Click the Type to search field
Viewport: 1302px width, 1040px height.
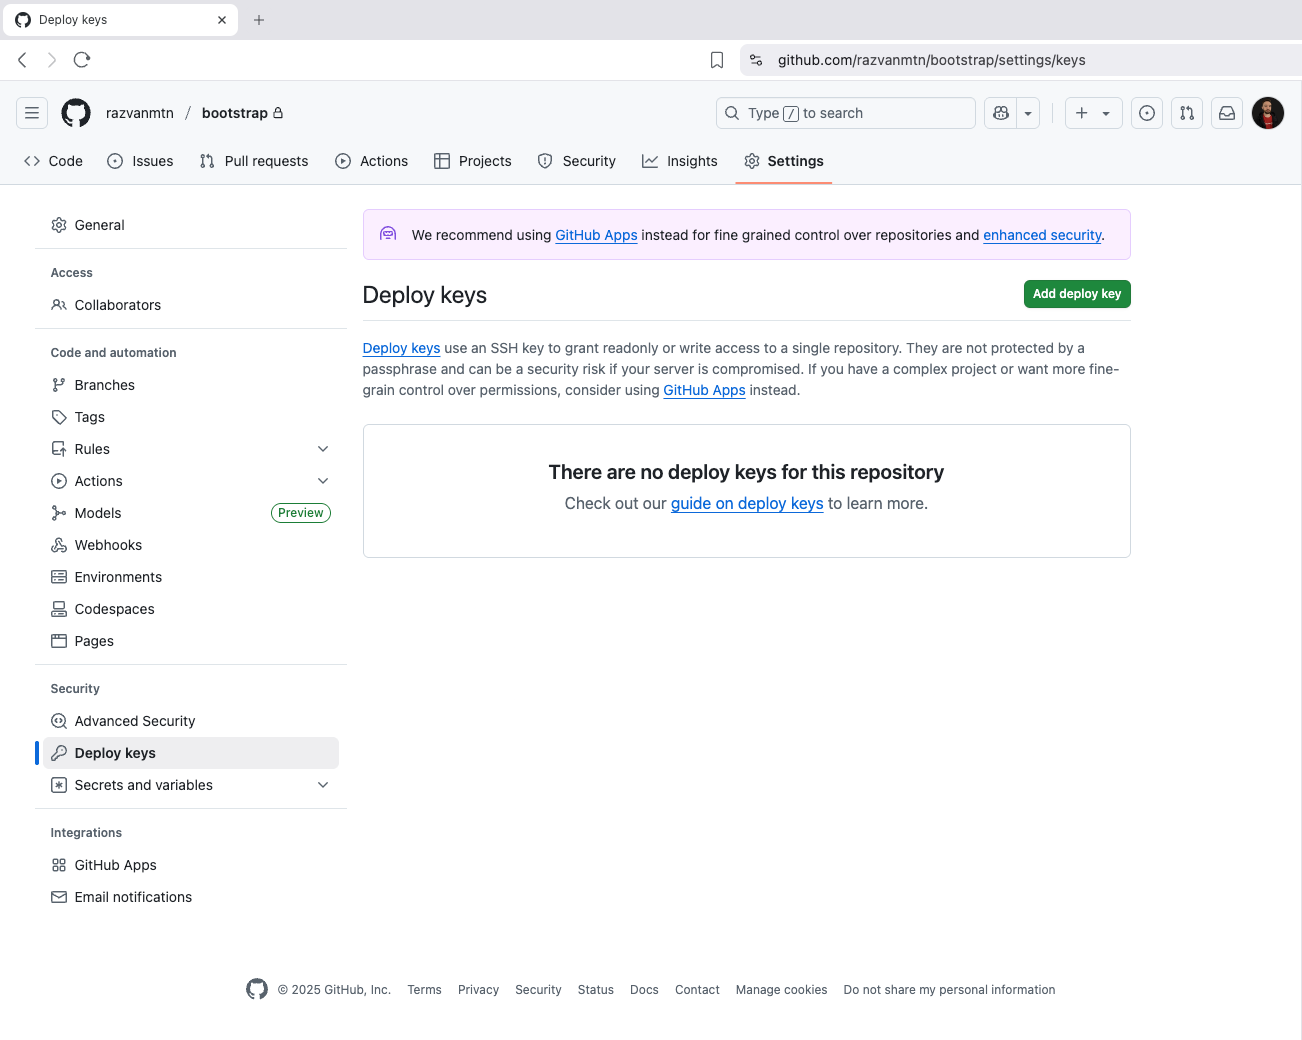tap(846, 113)
